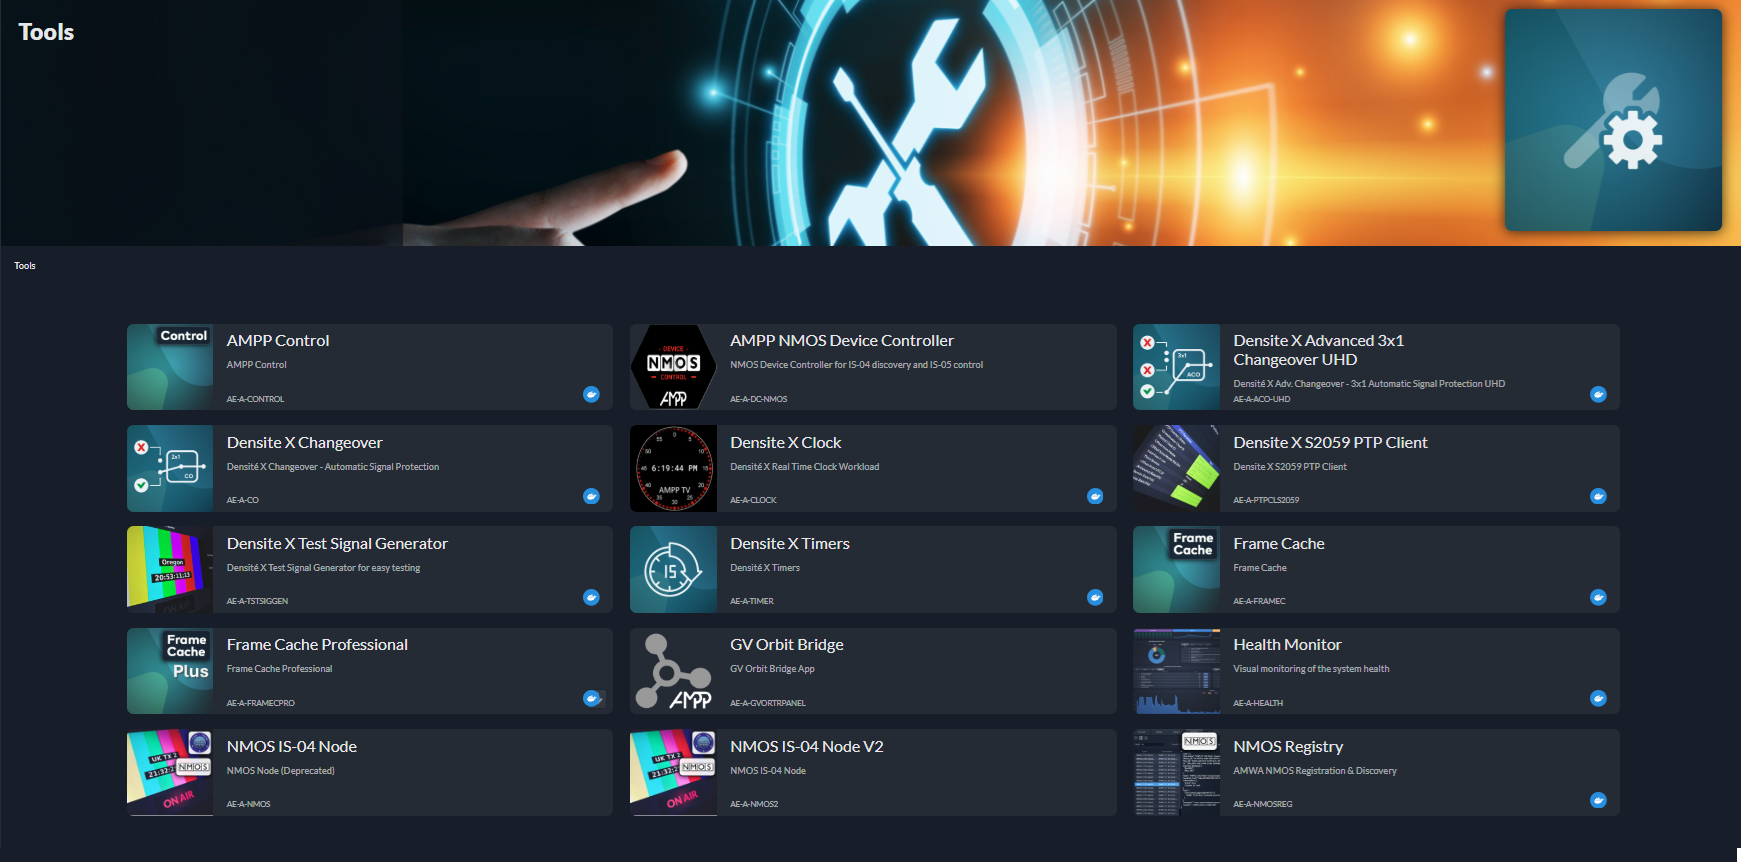Click product code AE-A-CLOCK
The image size is (1741, 862).
[x=753, y=500]
